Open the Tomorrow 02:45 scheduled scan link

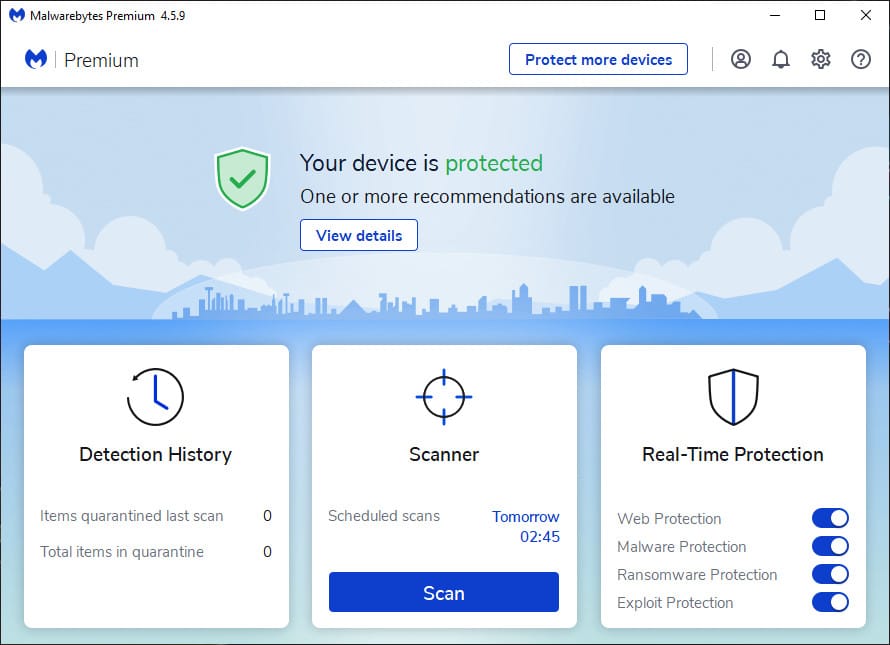526,526
